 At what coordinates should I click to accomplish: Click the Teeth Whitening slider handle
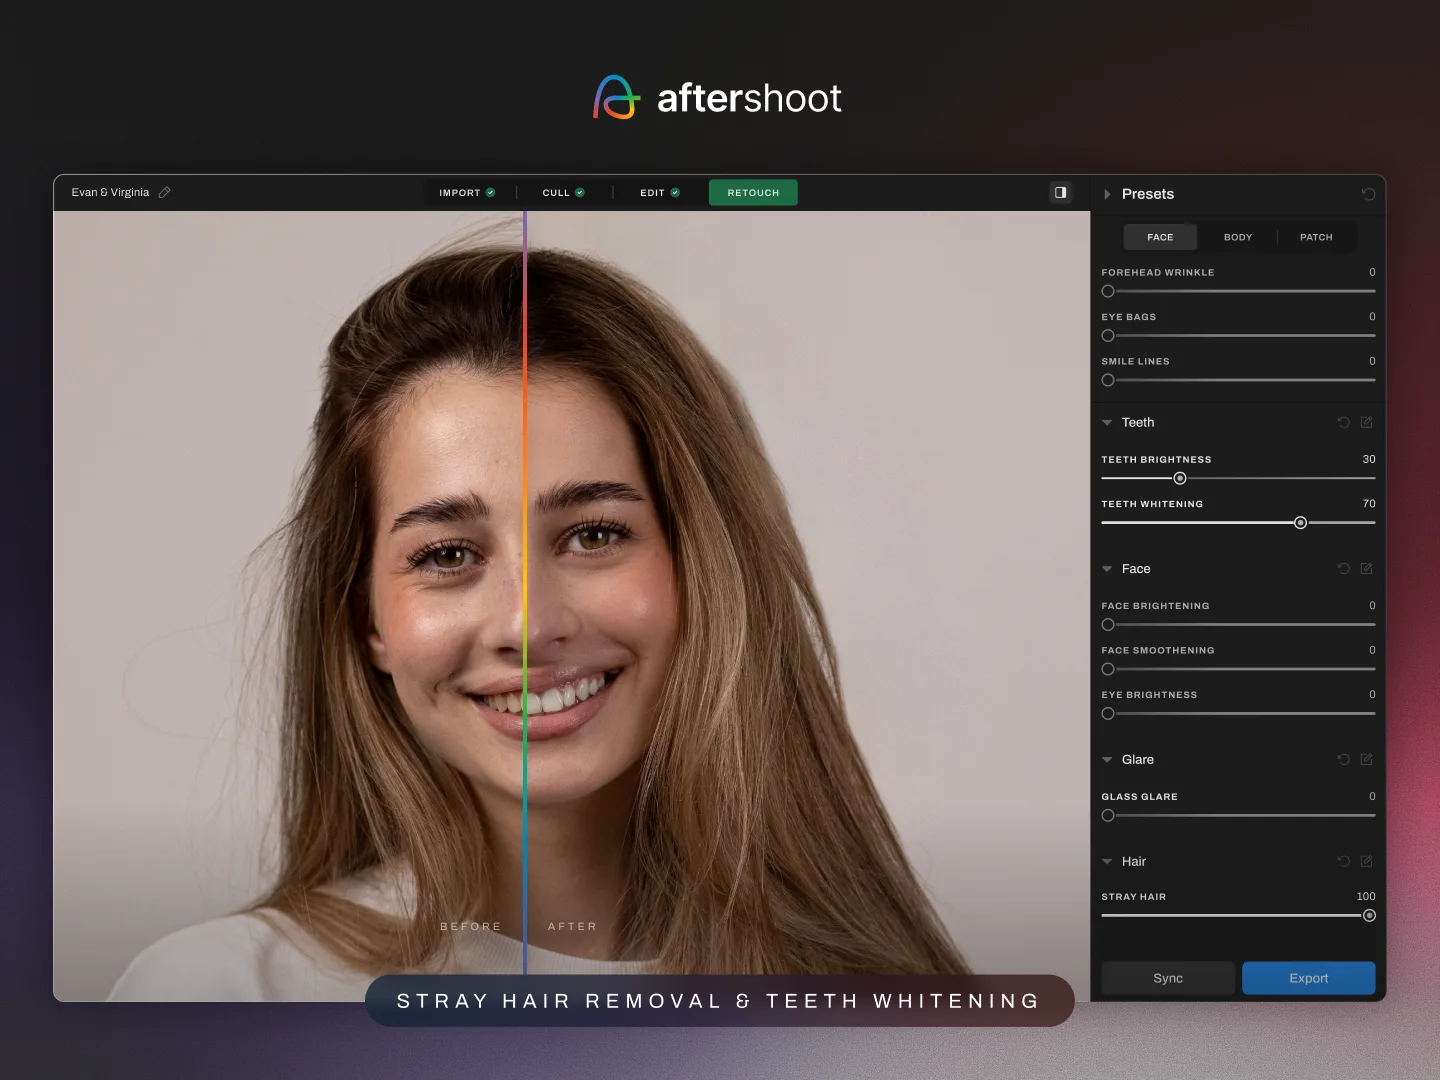point(1300,522)
